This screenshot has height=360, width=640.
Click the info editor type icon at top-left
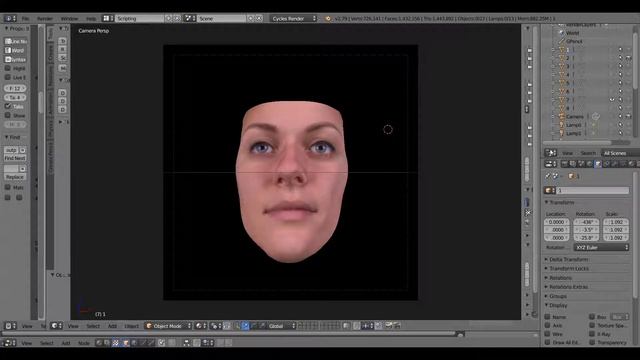pos(10,18)
